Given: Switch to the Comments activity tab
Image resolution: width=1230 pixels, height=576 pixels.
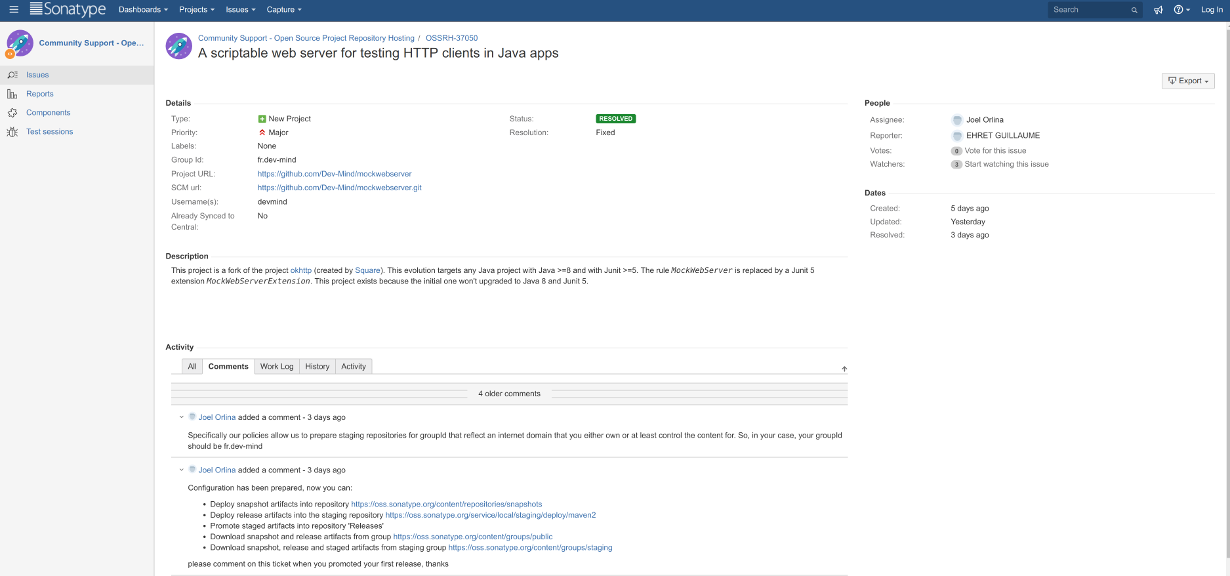Looking at the screenshot, I should click(228, 367).
